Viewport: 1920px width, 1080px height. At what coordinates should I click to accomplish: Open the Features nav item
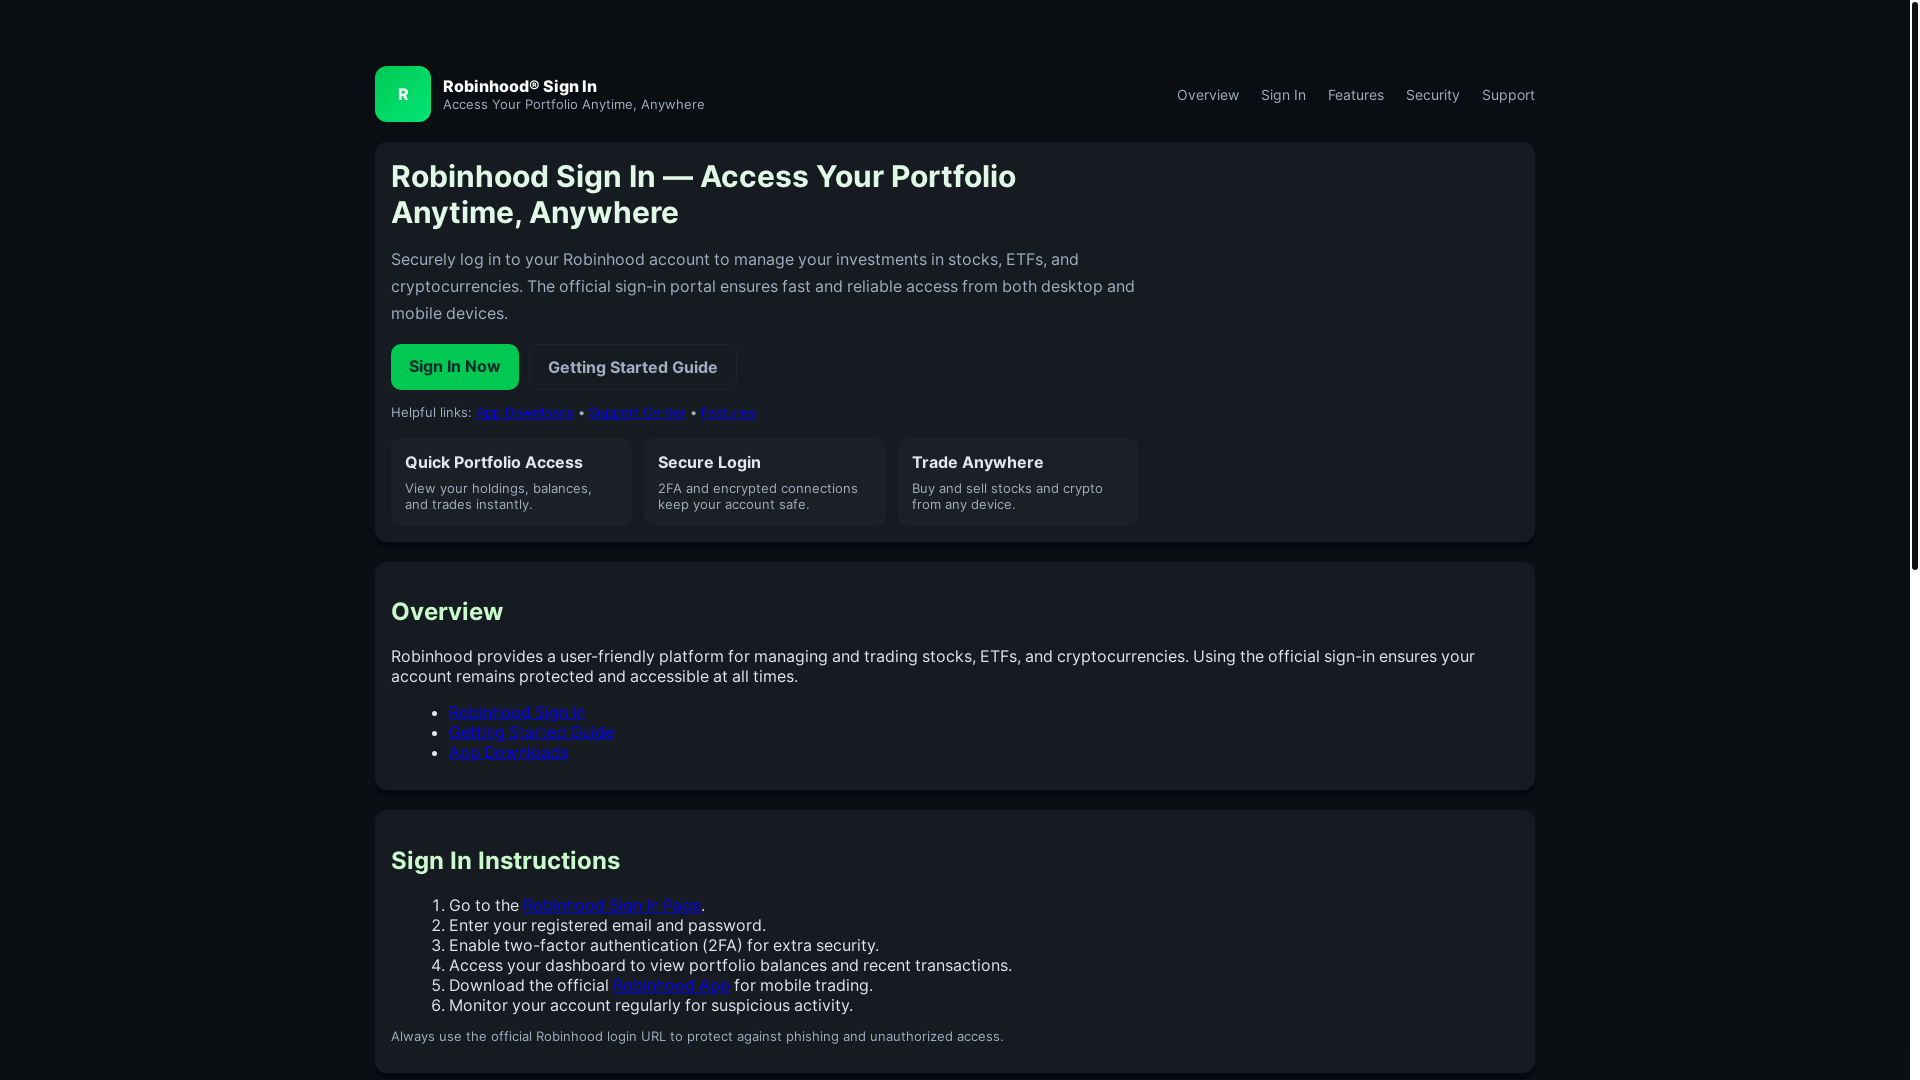(x=1356, y=95)
